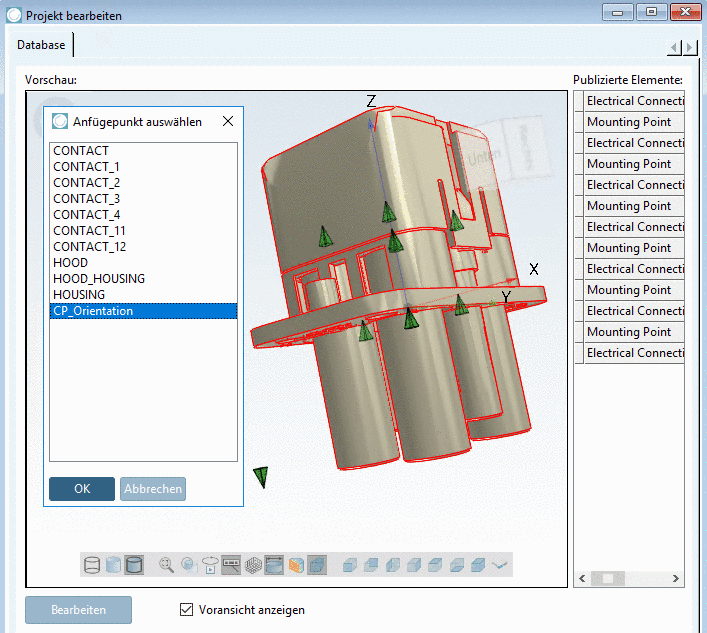Select the bottommost Mounting Point row
The image size is (707, 633).
click(x=634, y=332)
